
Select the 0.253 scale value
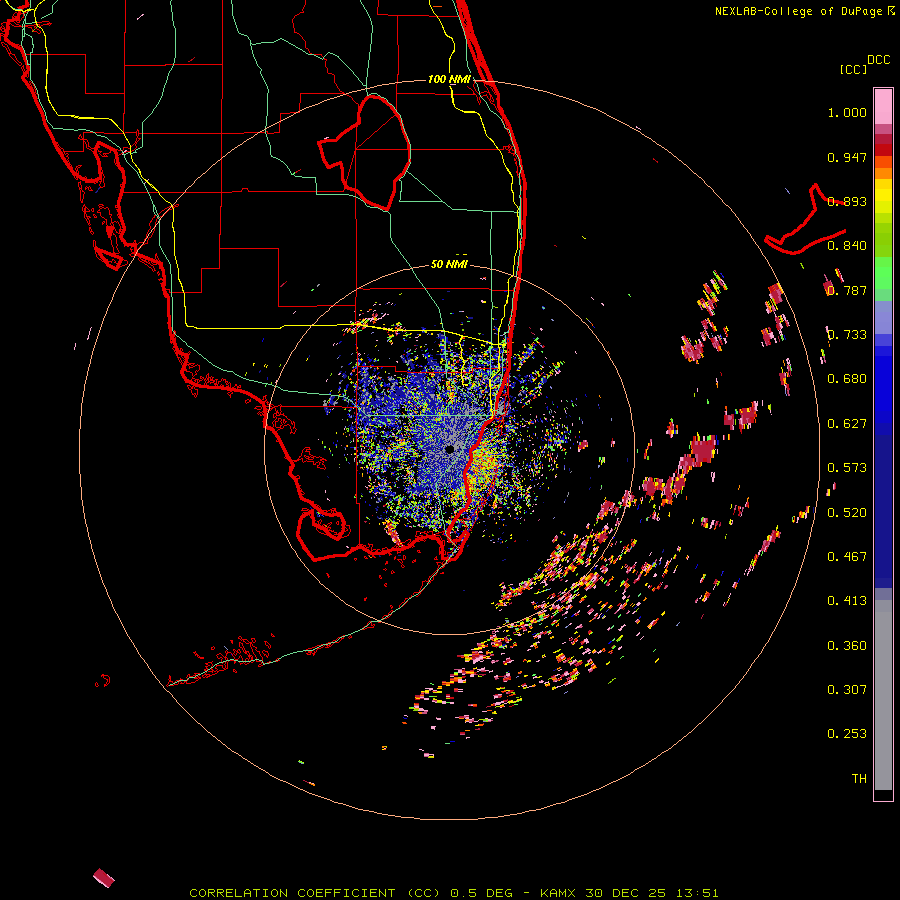[847, 734]
